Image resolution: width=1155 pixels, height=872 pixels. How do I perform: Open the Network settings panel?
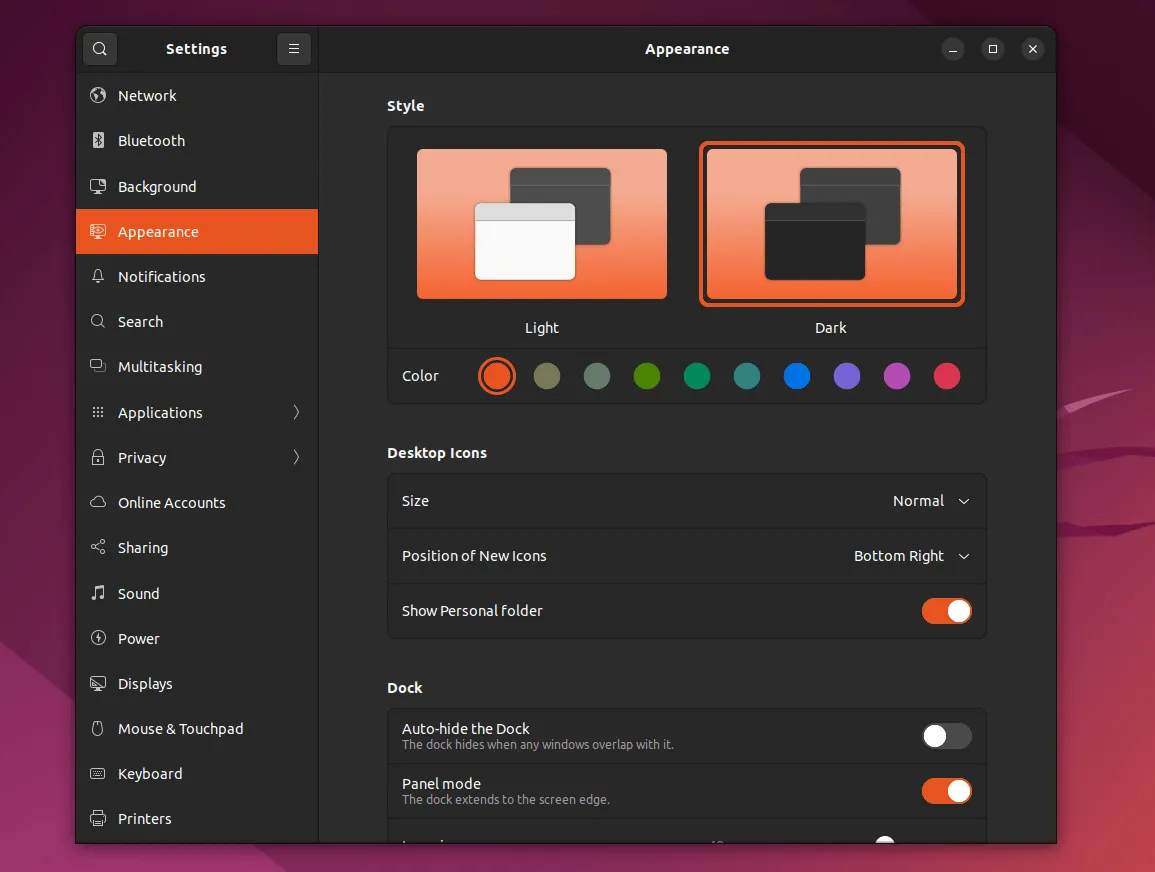coord(146,95)
